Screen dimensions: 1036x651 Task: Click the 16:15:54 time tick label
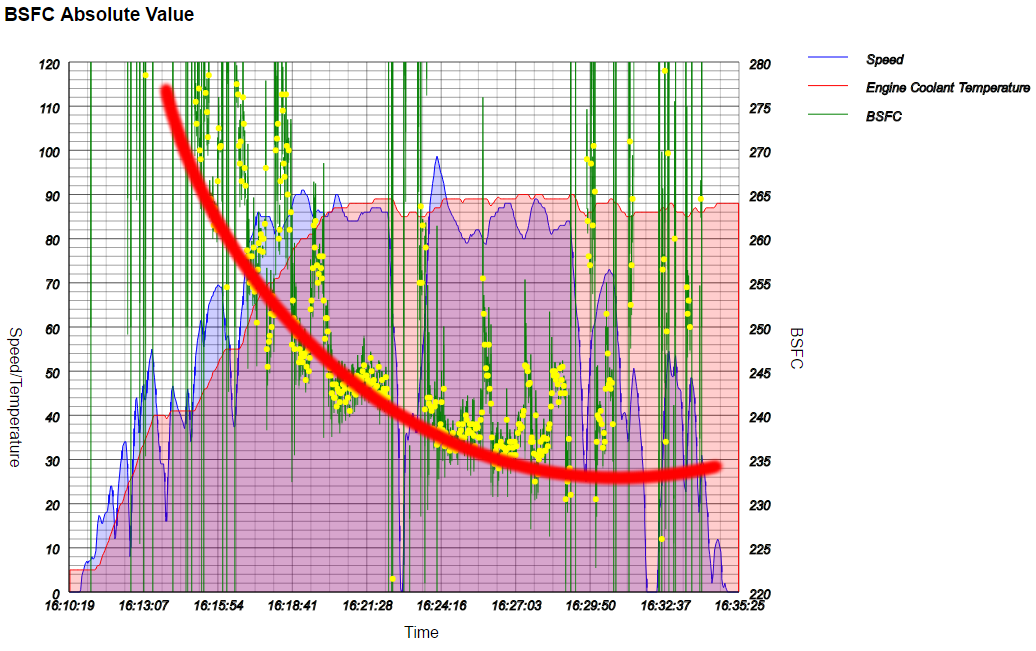[x=218, y=605]
